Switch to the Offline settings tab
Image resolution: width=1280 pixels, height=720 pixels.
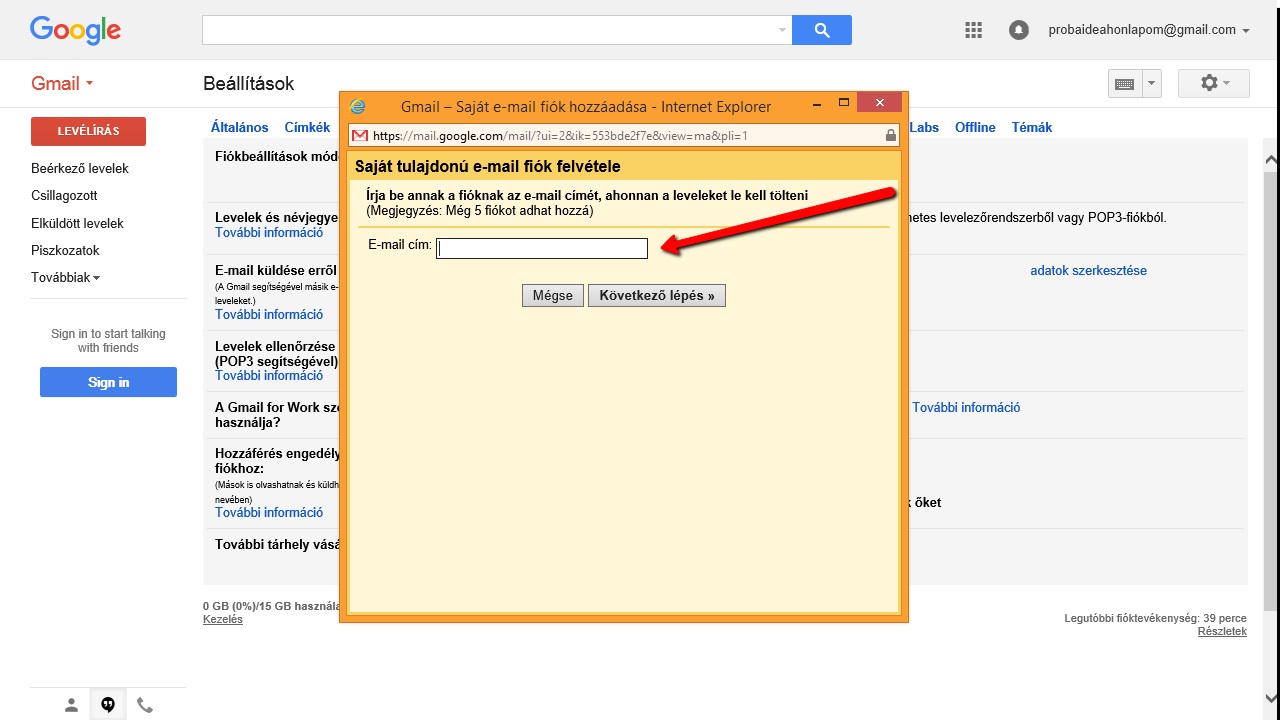pos(975,127)
